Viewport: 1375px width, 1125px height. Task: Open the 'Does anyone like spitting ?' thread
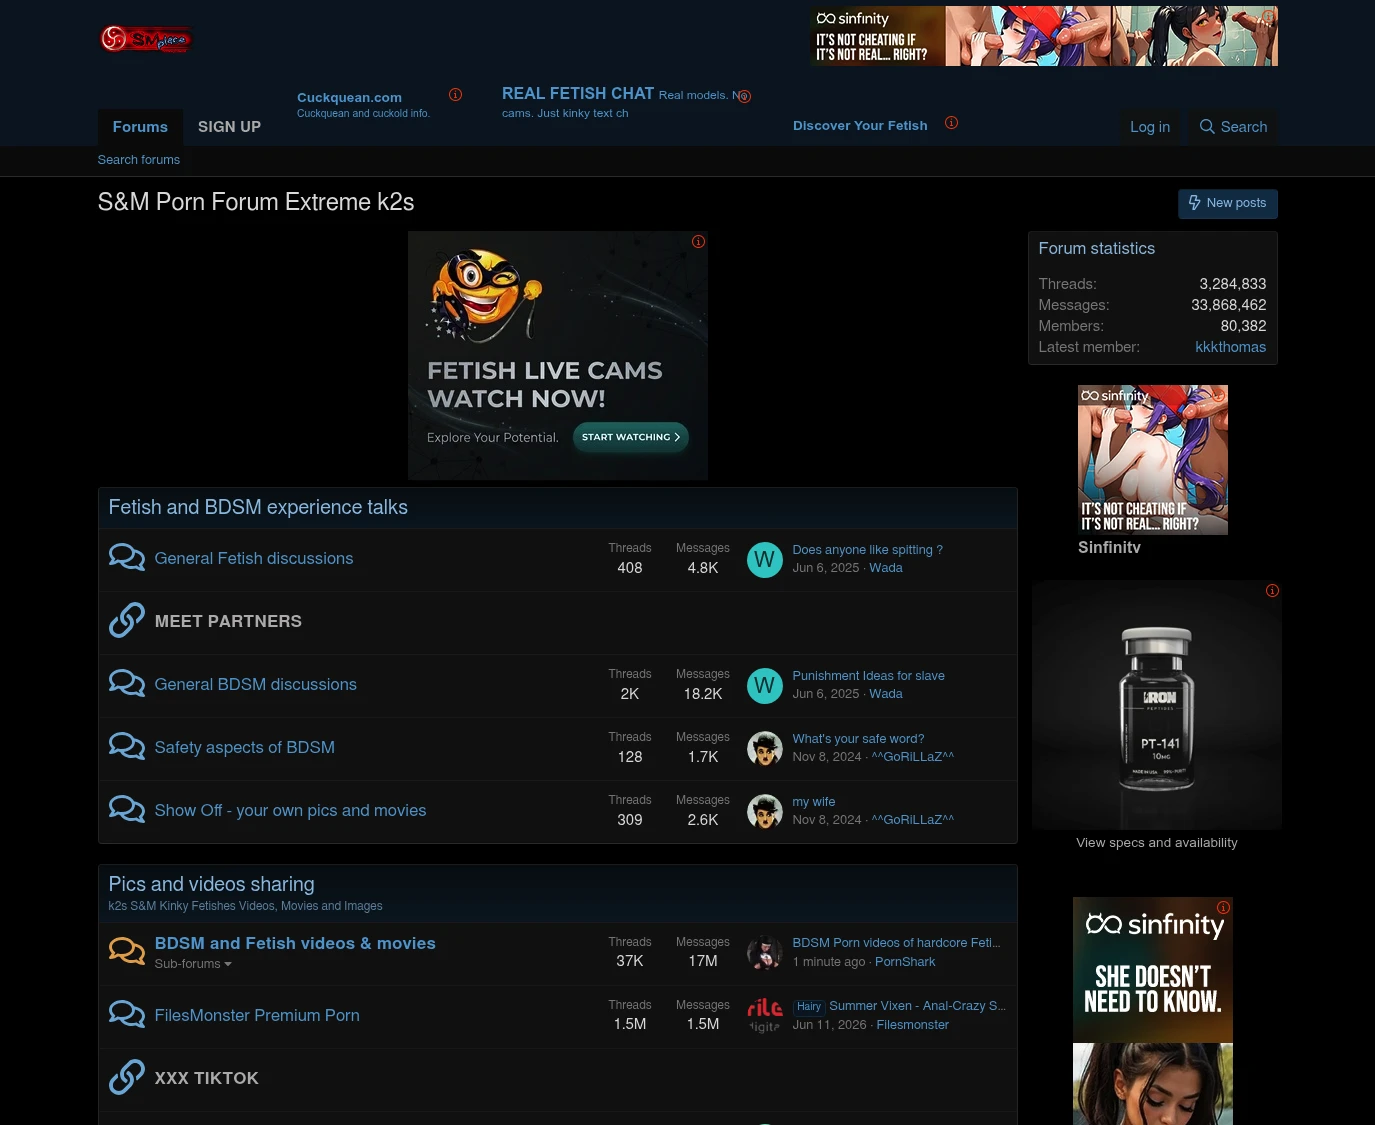[868, 550]
